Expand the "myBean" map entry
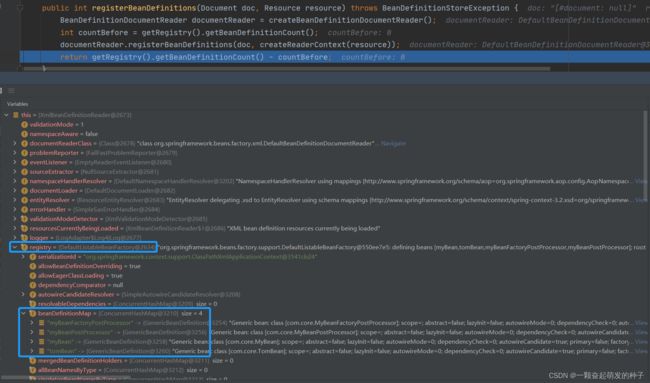 click(x=32, y=342)
